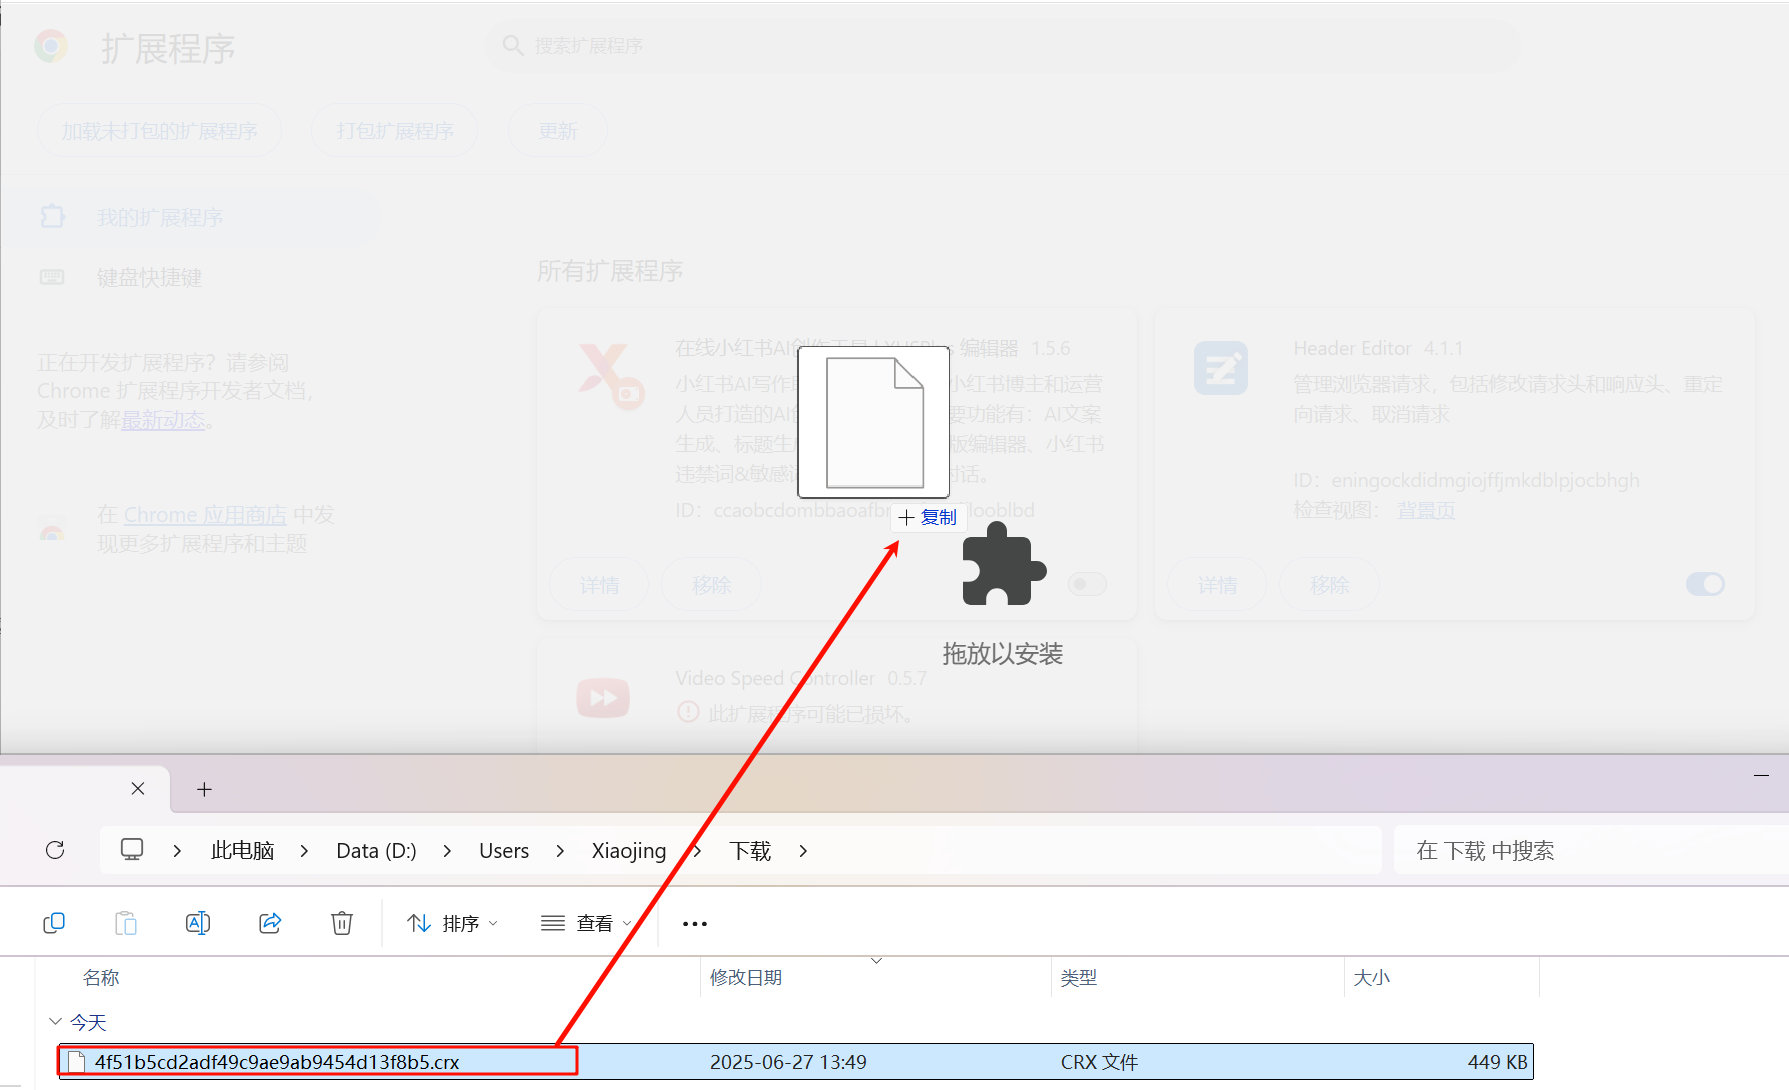Click the Delete trash icon in Explorer
The width and height of the screenshot is (1789, 1090).
pos(341,922)
